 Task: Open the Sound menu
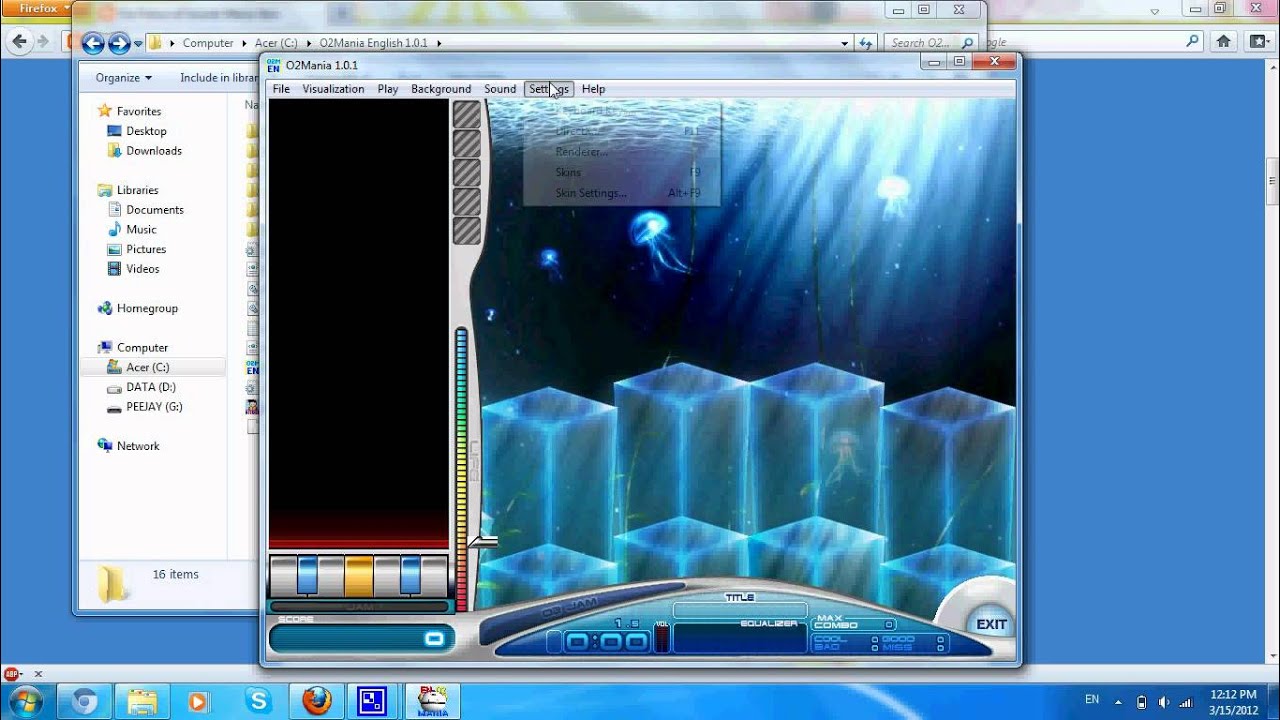pos(500,89)
